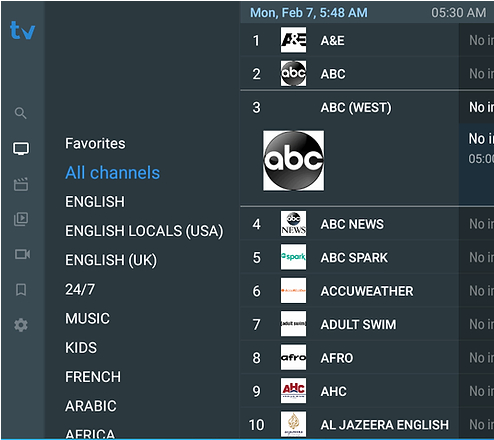The image size is (494, 440).
Task: Click the large abc logo thumbnail
Action: (x=293, y=161)
